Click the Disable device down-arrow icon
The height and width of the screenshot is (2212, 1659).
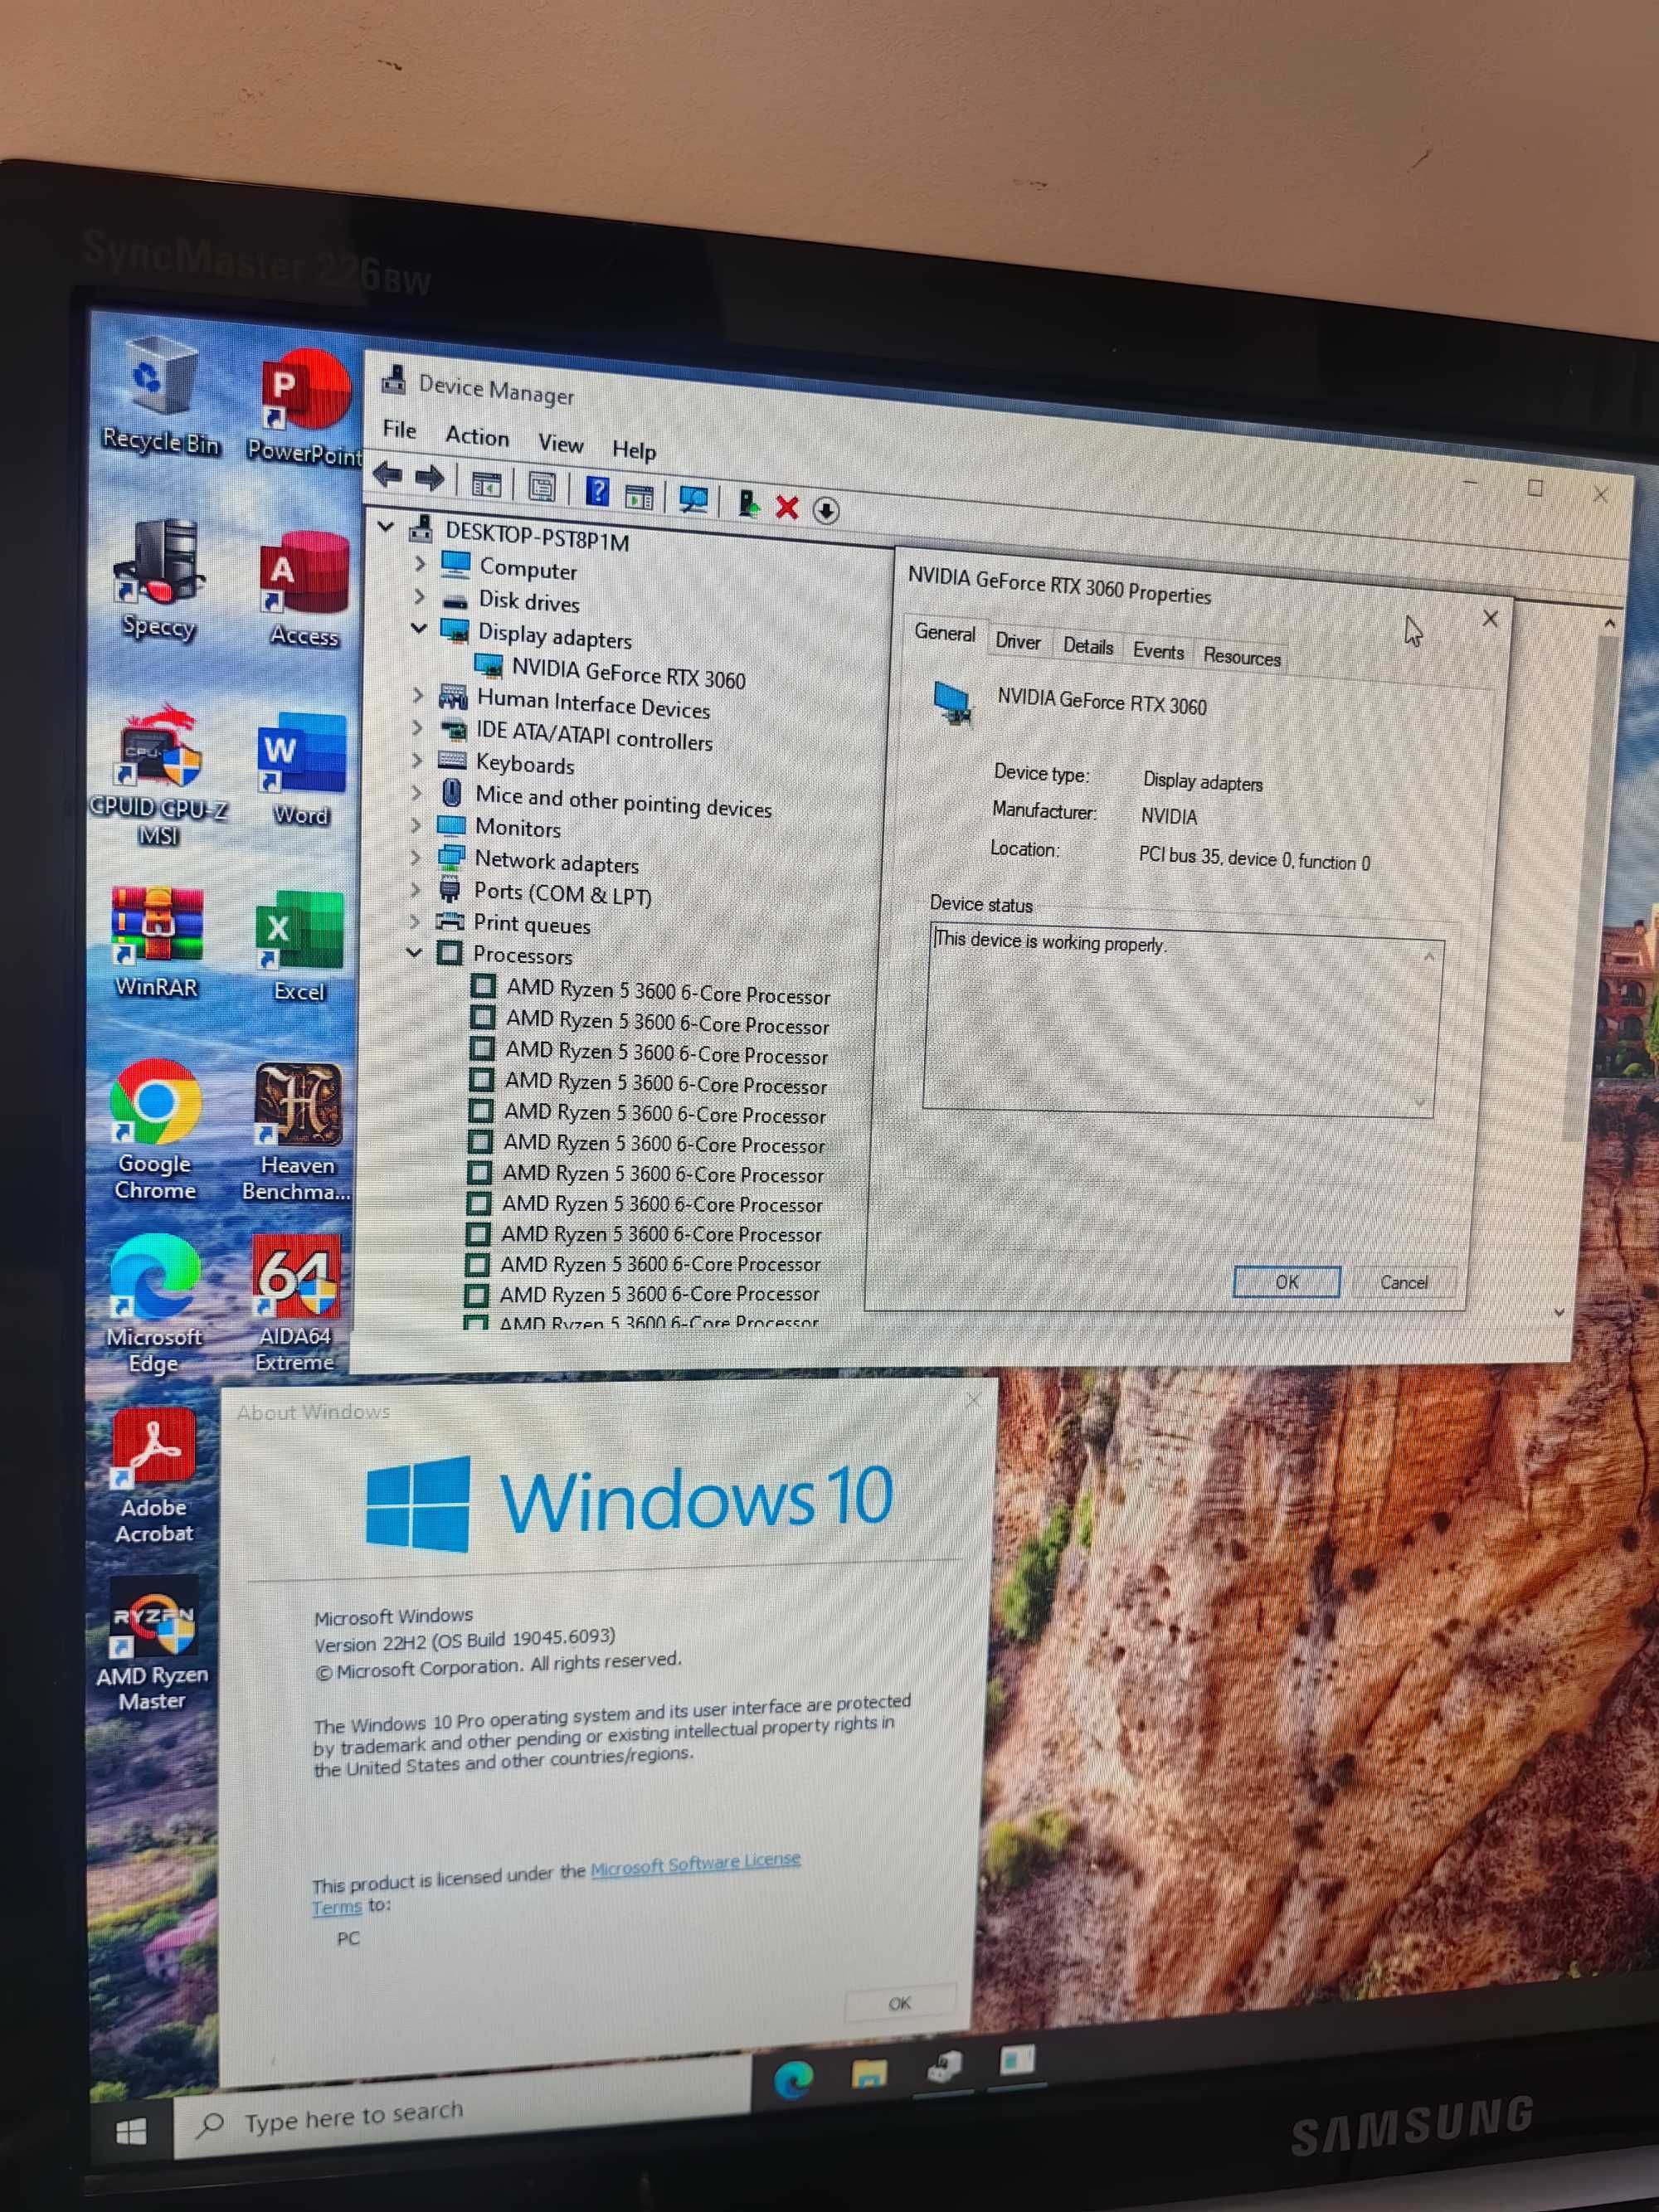(x=825, y=510)
